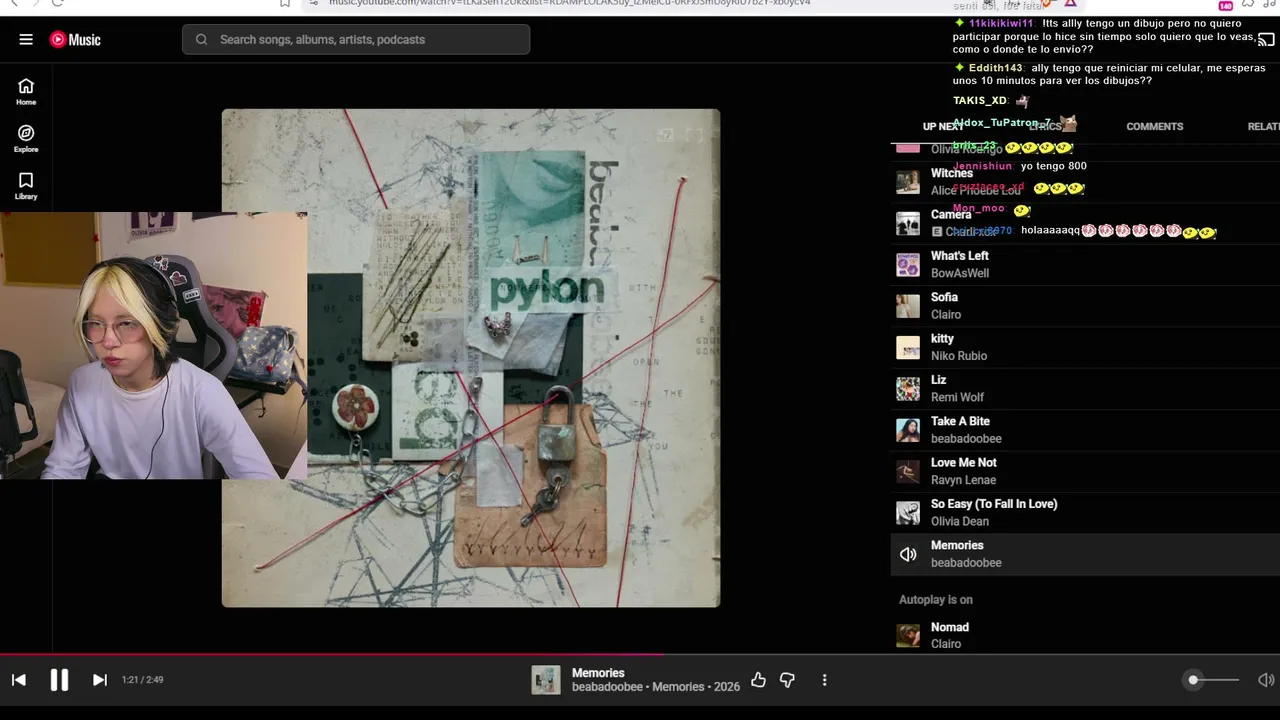Click the Cast to device icon
1280x720 pixels.
point(1266,40)
